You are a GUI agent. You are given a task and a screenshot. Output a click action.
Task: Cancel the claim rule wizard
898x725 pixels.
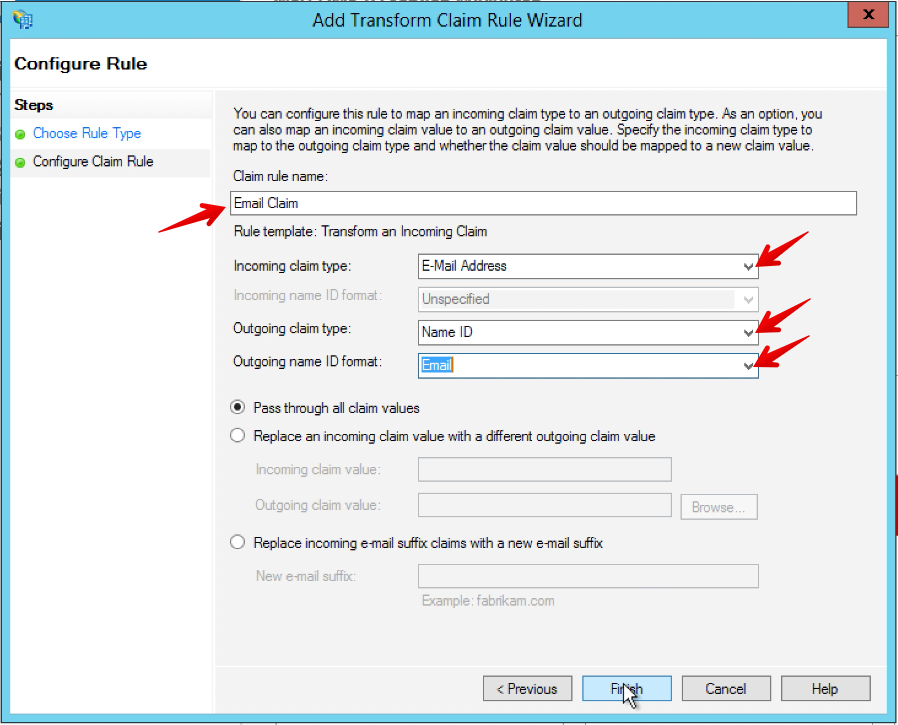(x=726, y=688)
